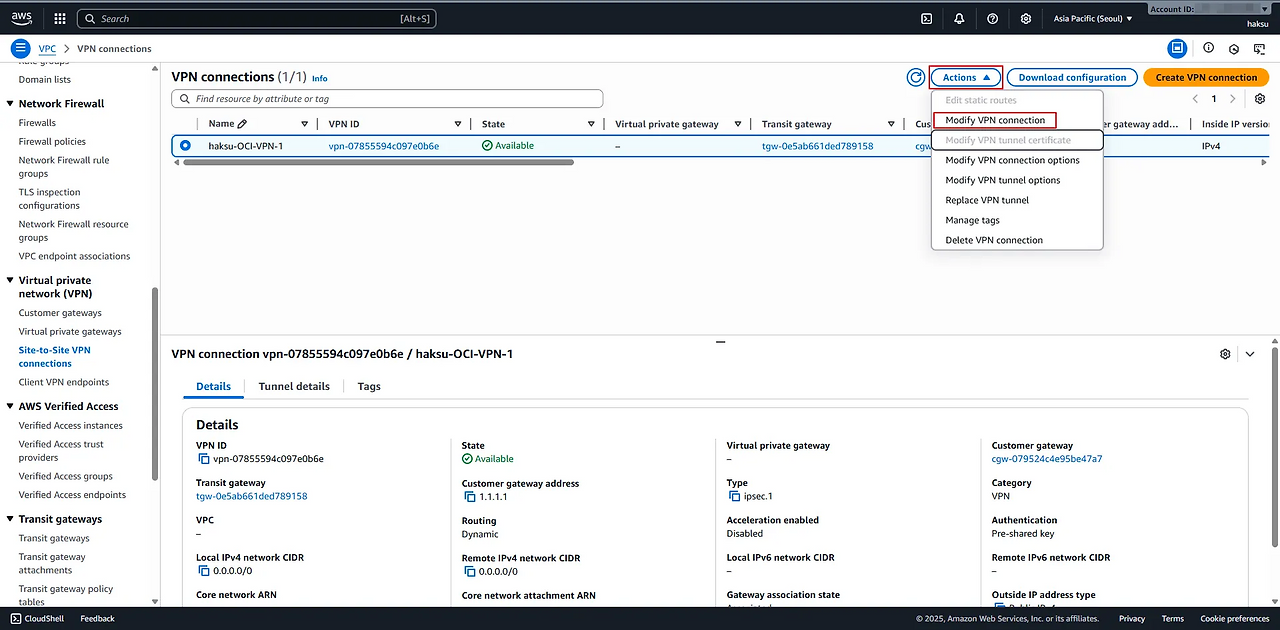Image resolution: width=1280 pixels, height=630 pixels.
Task: Select the haksu-OCI-VPN-1 radio button
Action: coord(185,146)
